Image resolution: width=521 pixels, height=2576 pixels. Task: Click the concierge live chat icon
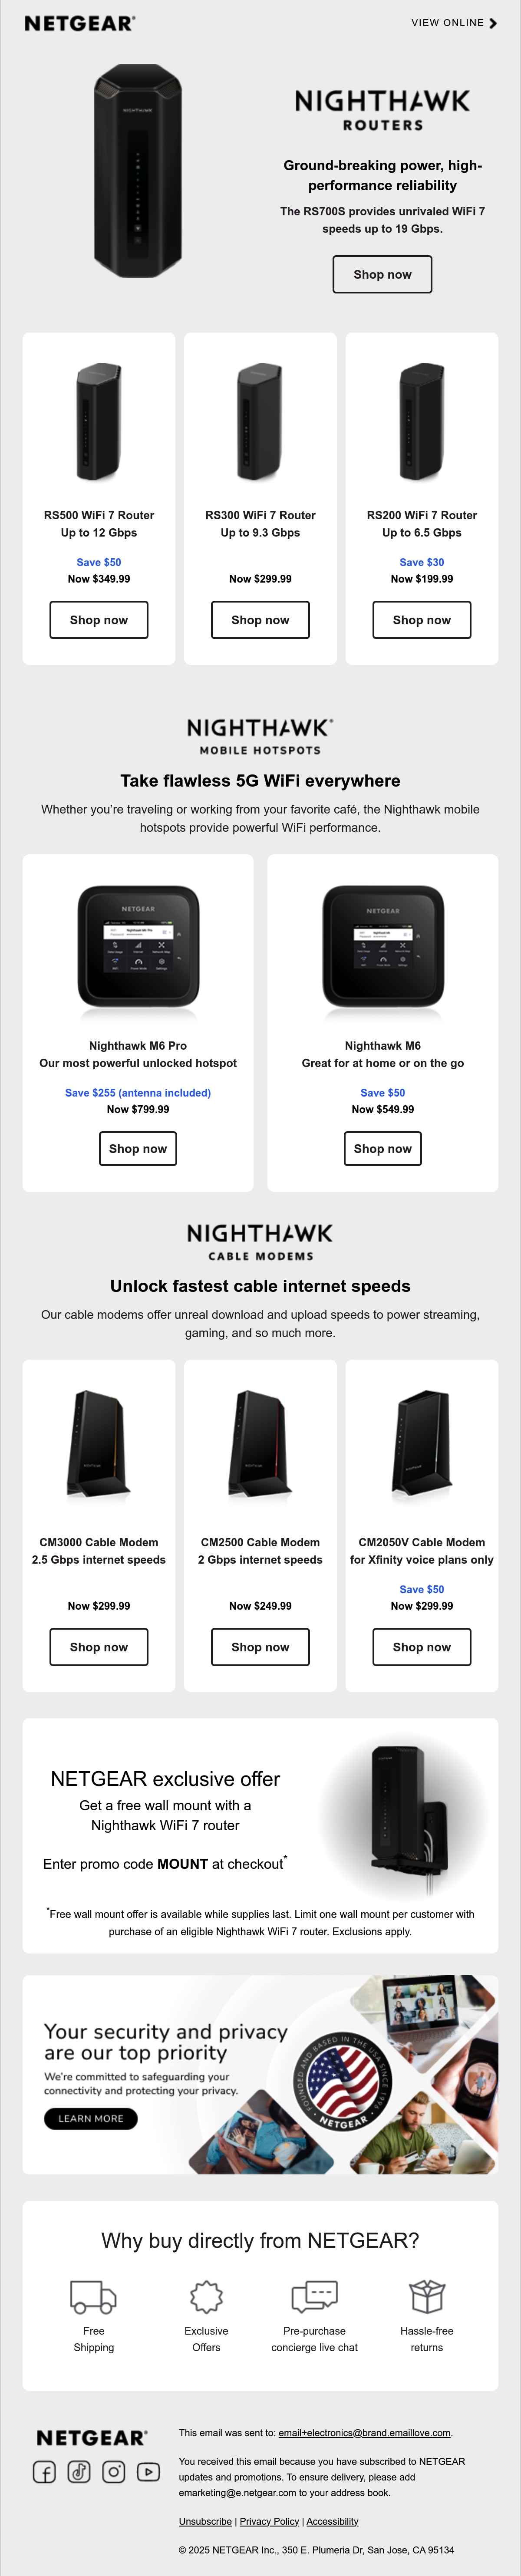314,2296
